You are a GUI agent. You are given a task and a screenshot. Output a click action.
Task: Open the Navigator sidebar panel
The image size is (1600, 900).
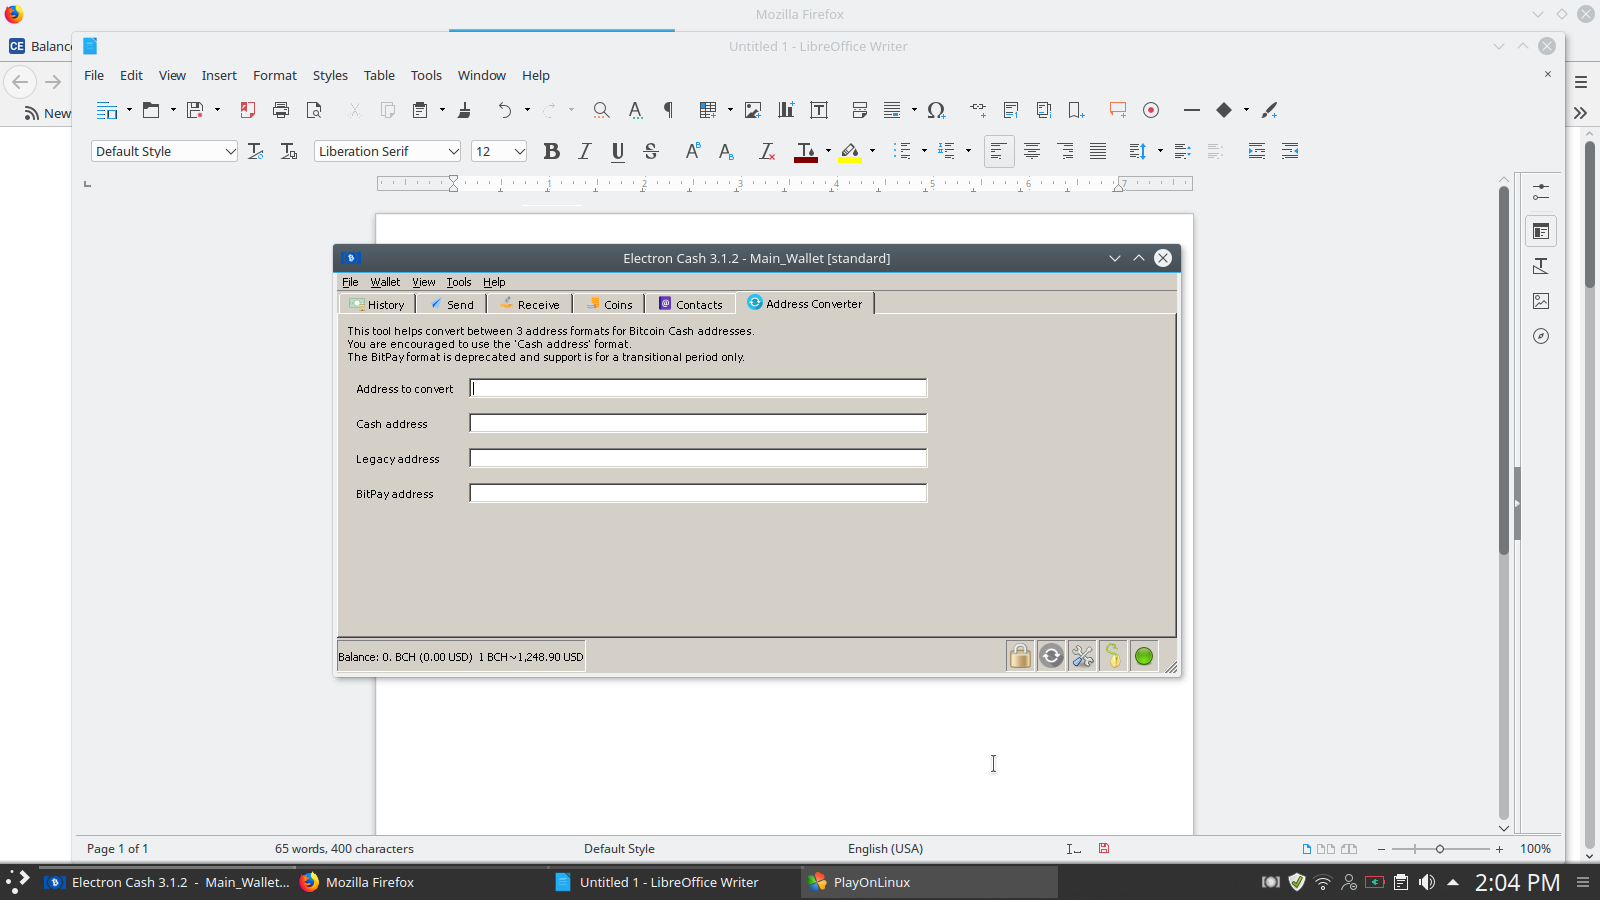[x=1541, y=336]
